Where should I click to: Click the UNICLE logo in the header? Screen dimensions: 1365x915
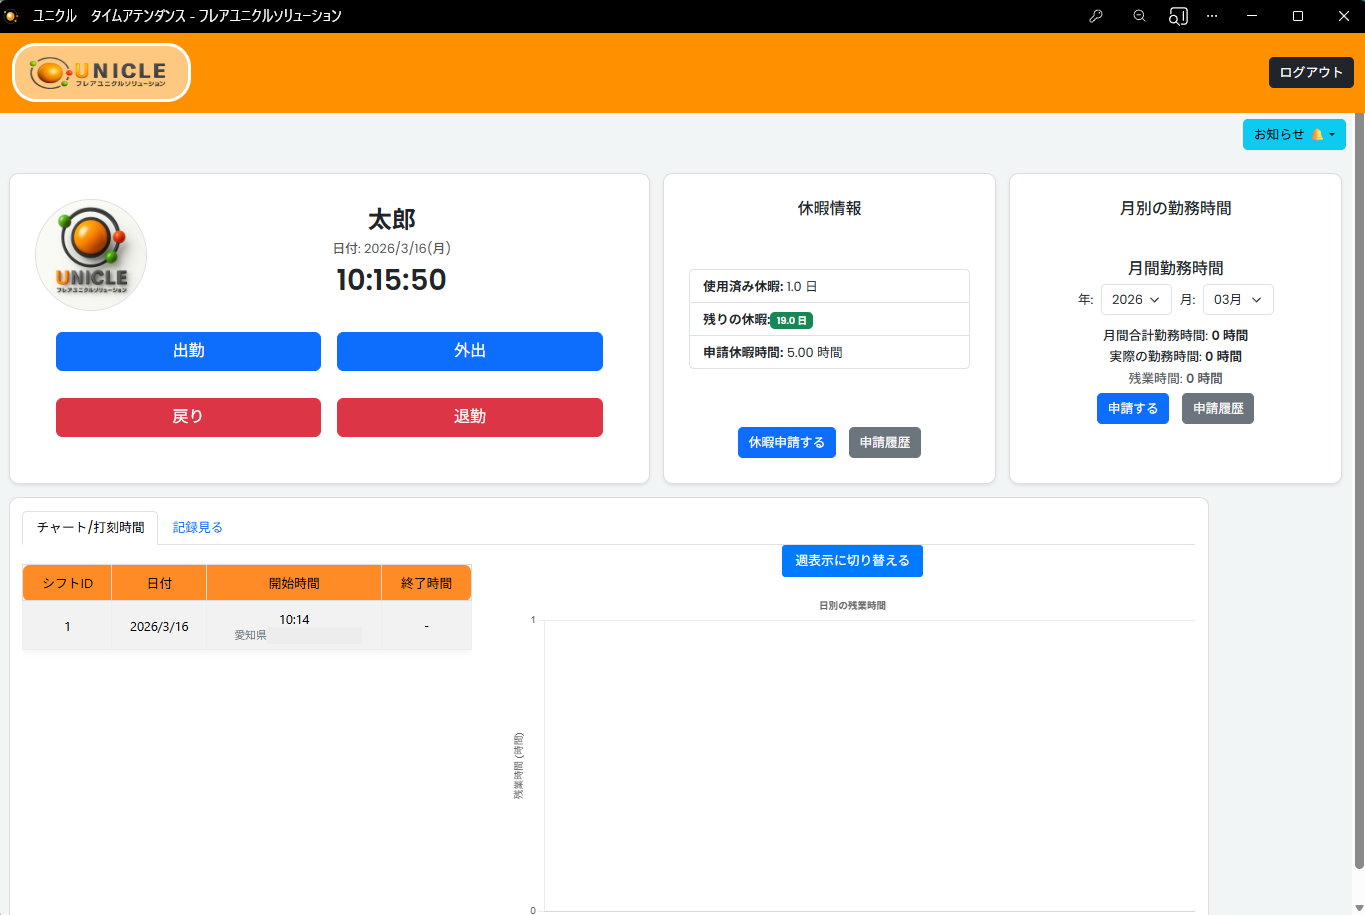pos(99,72)
